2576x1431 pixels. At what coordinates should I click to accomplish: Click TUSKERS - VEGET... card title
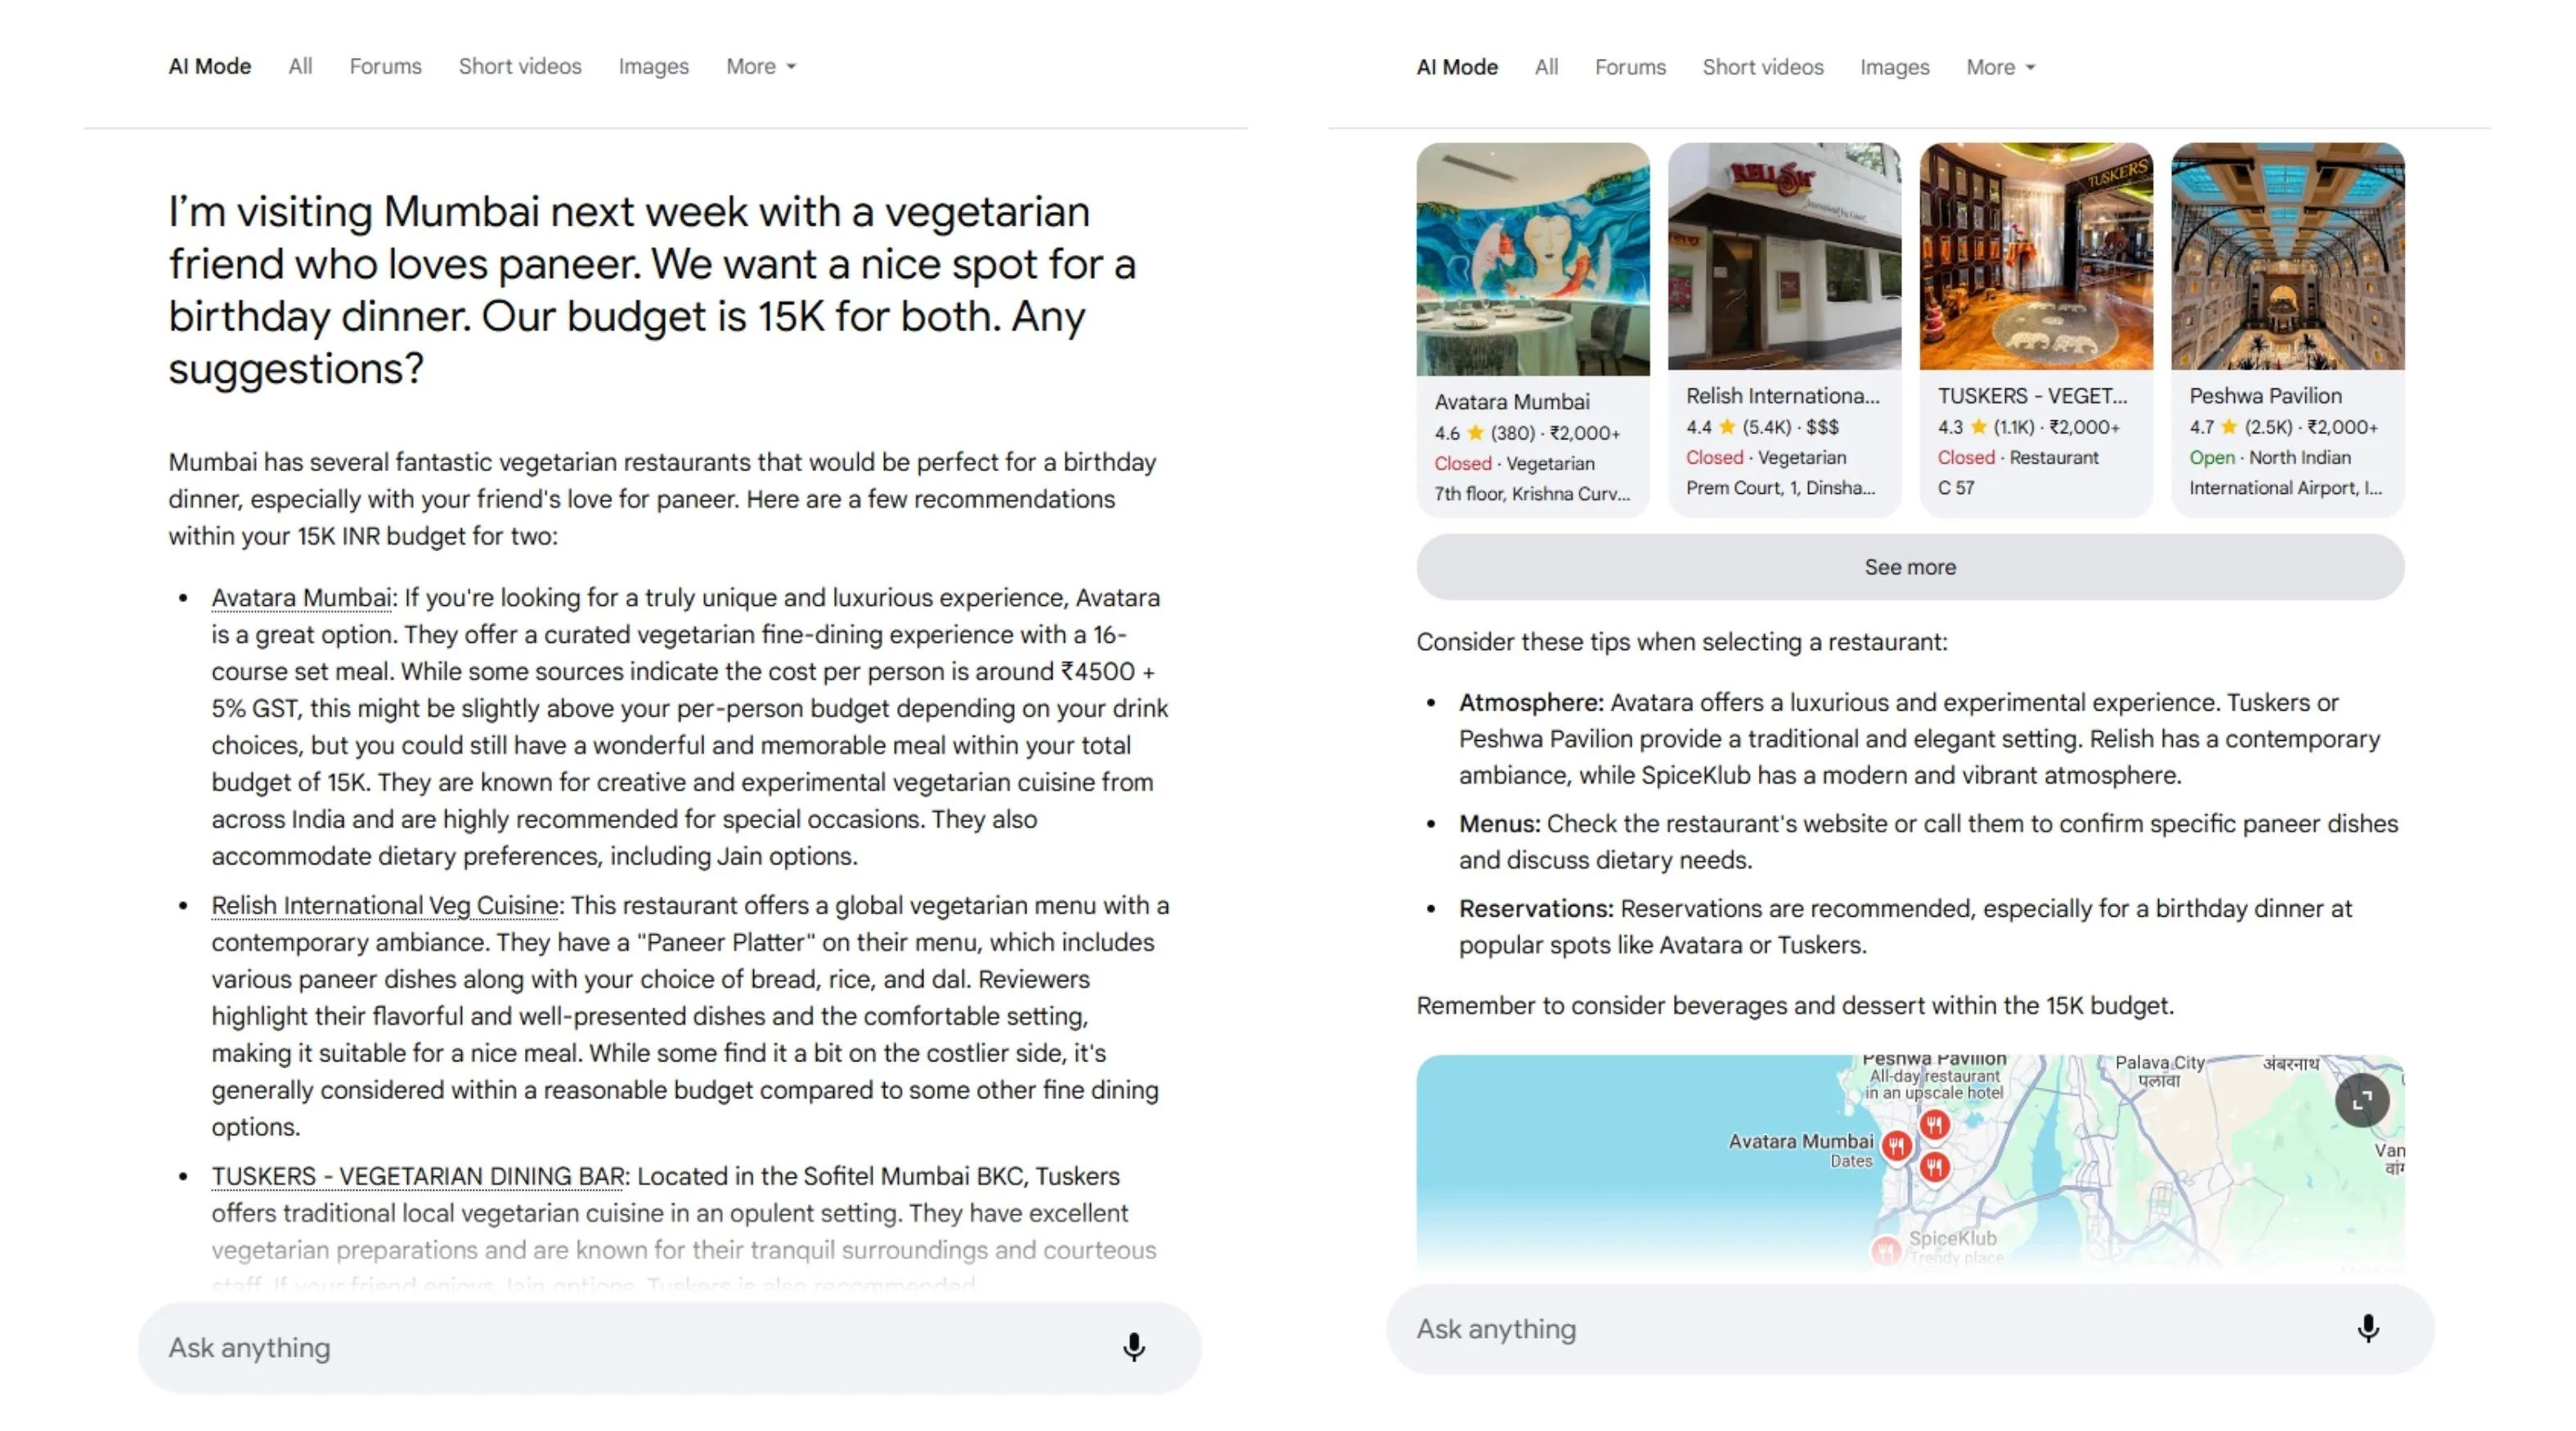coord(2032,396)
